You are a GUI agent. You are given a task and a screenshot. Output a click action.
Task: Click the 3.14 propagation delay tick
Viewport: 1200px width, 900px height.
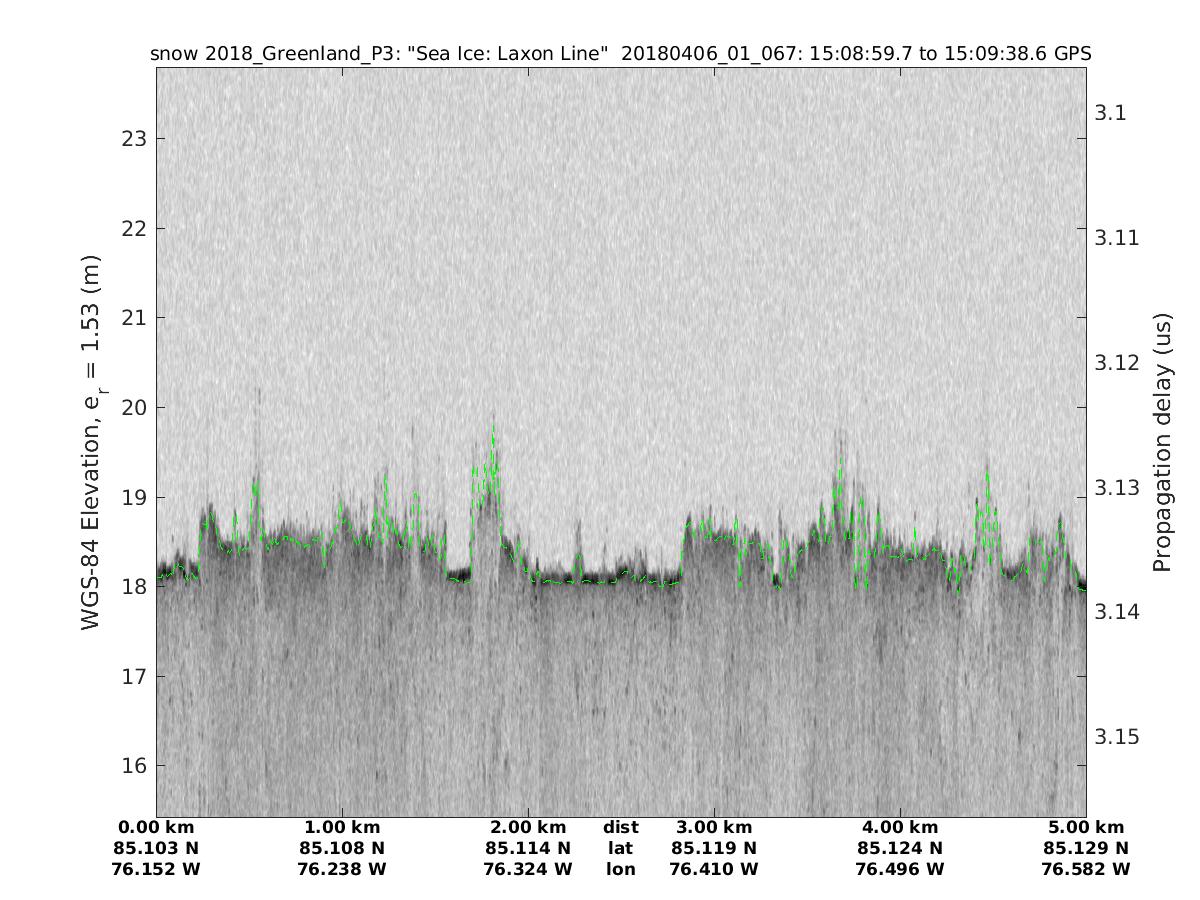tap(1116, 611)
